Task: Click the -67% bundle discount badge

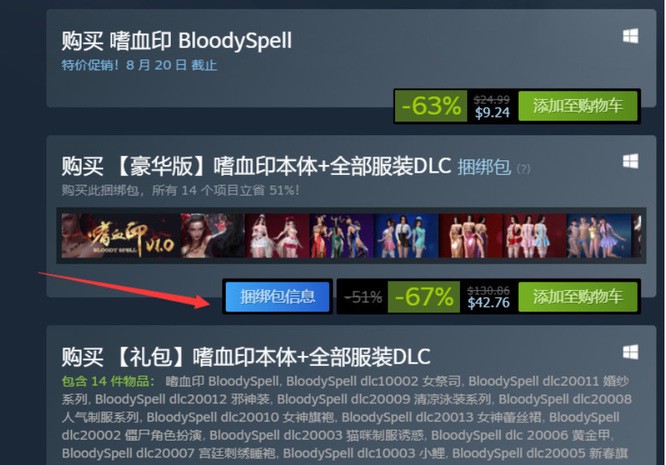Action: pyautogui.click(x=424, y=296)
